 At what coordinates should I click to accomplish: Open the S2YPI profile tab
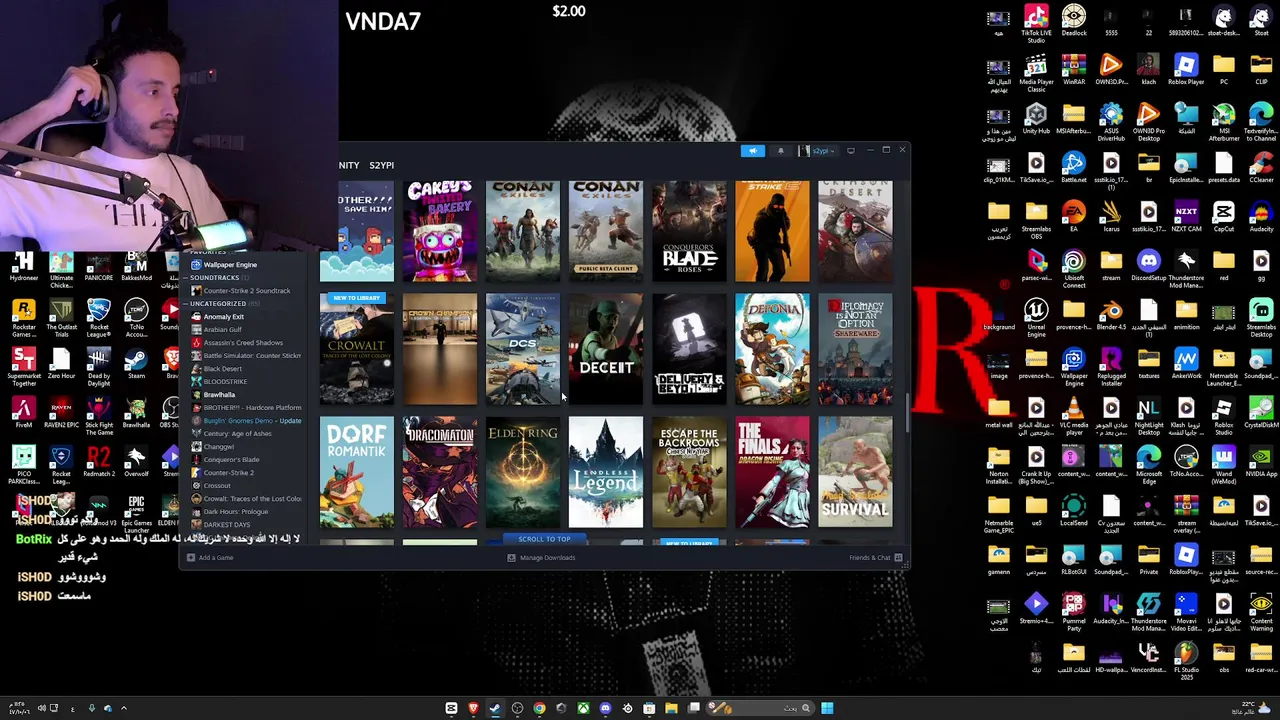click(x=381, y=165)
